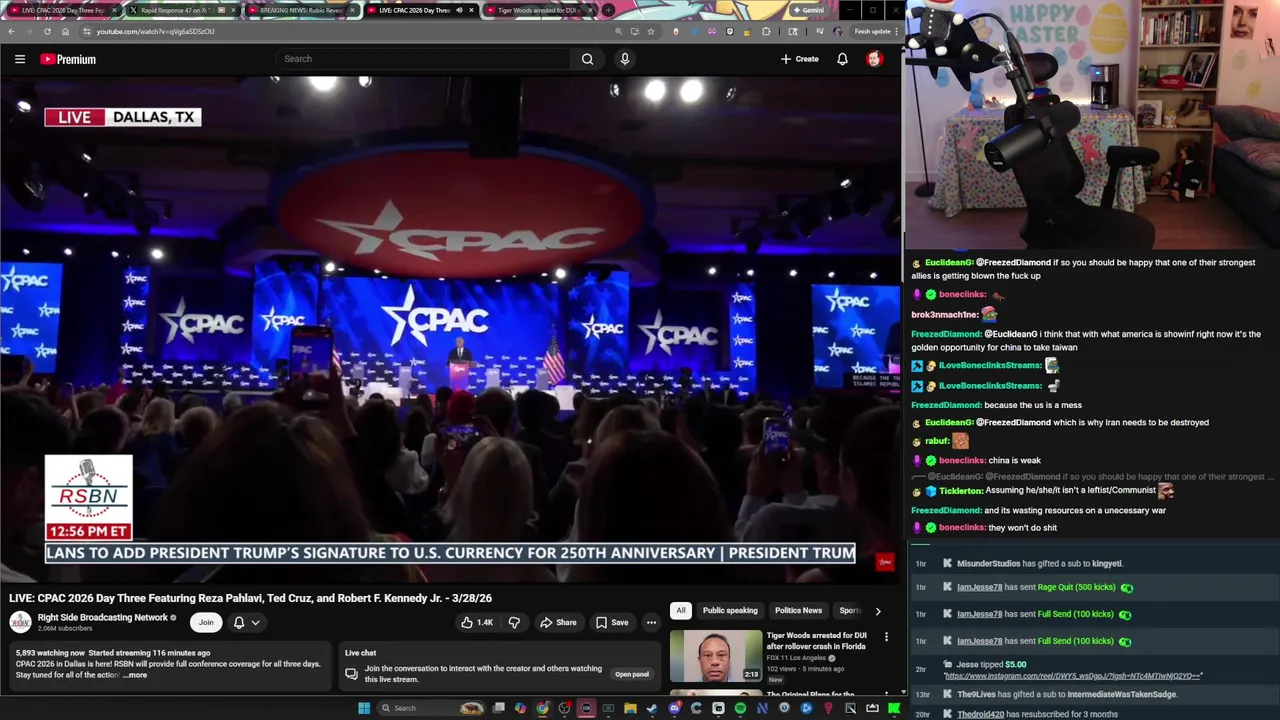Open Task View from the taskbar
1280x720 pixels.
498,708
